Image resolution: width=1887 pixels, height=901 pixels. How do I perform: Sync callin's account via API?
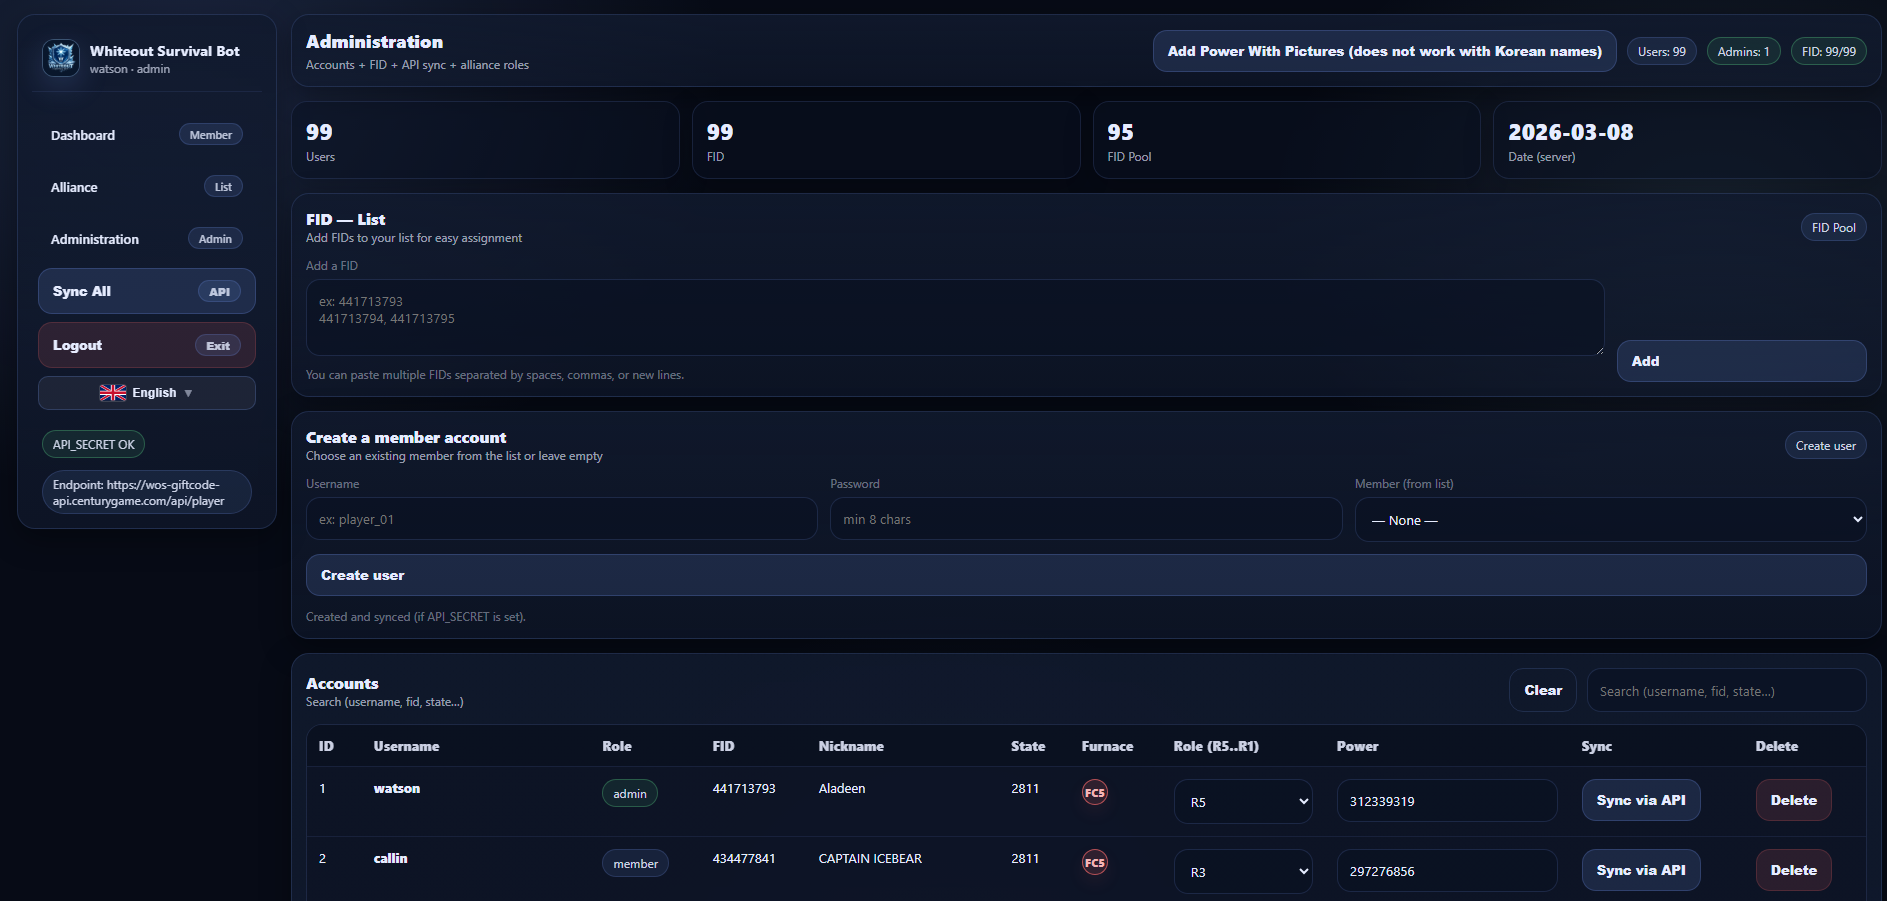pyautogui.click(x=1640, y=870)
